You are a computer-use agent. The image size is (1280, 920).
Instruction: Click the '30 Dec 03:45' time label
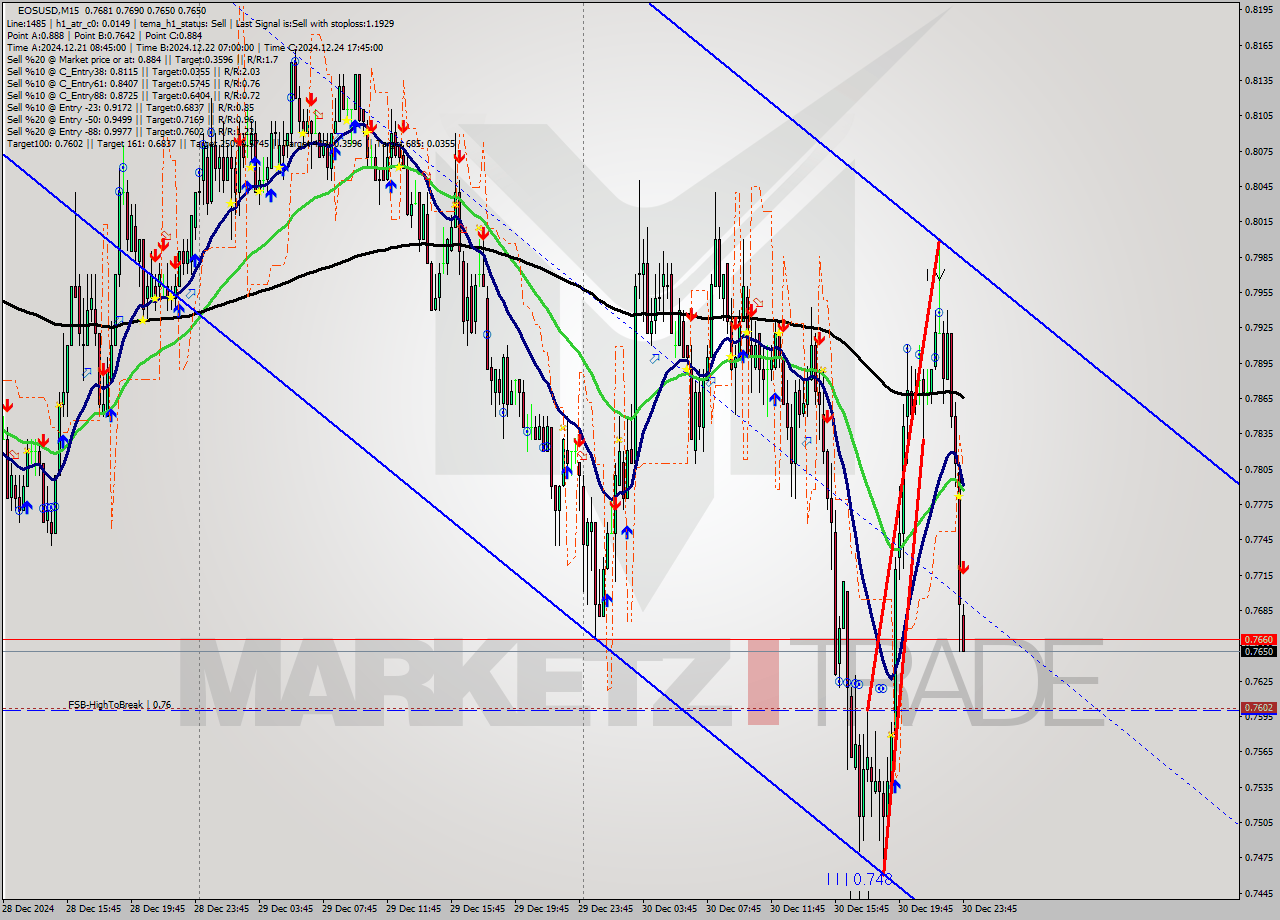(x=670, y=909)
